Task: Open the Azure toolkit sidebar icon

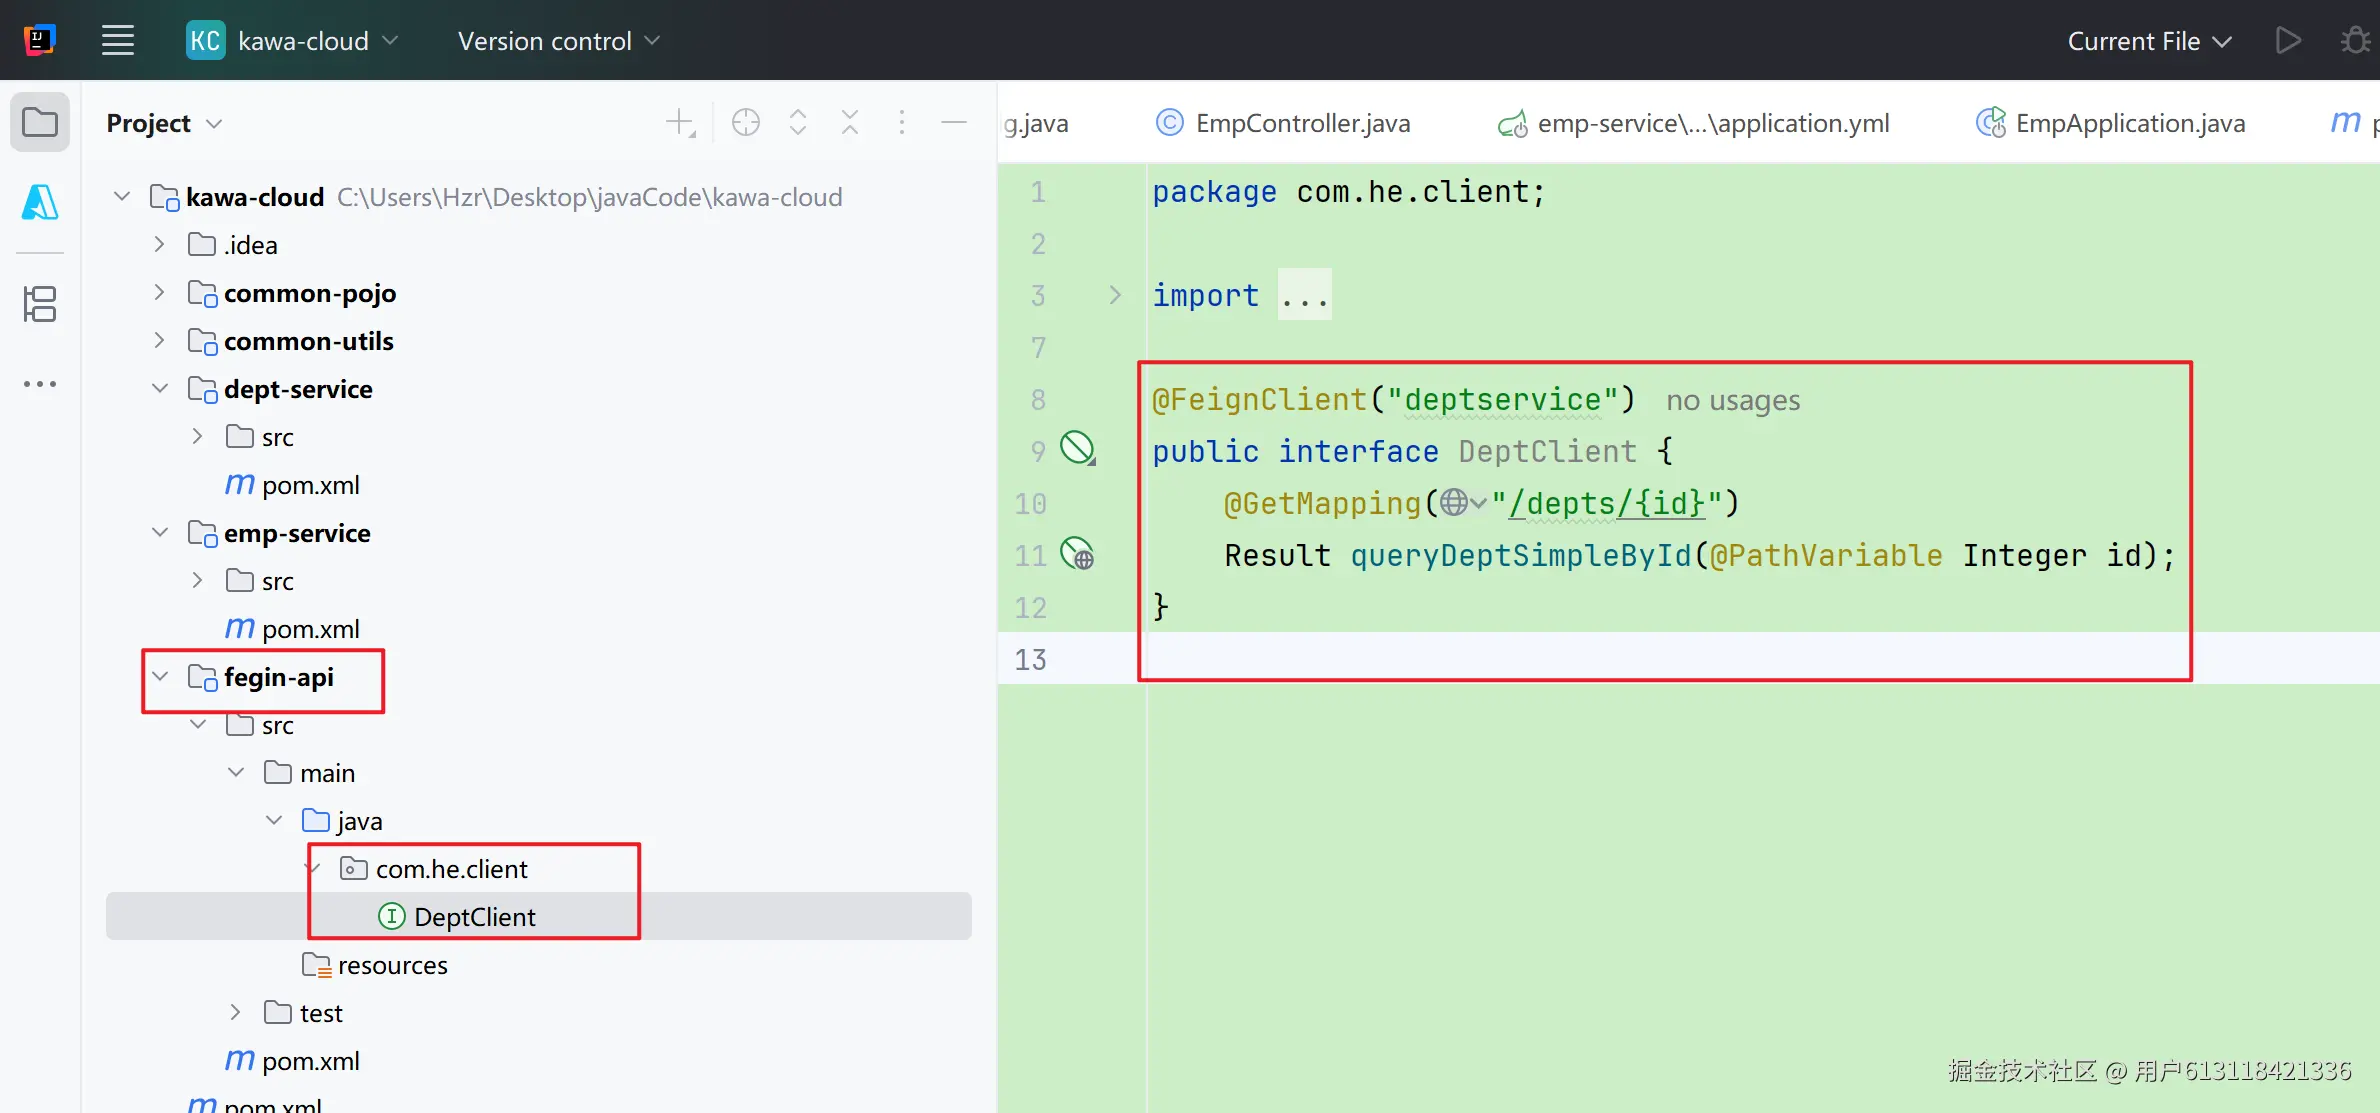Action: 40,203
